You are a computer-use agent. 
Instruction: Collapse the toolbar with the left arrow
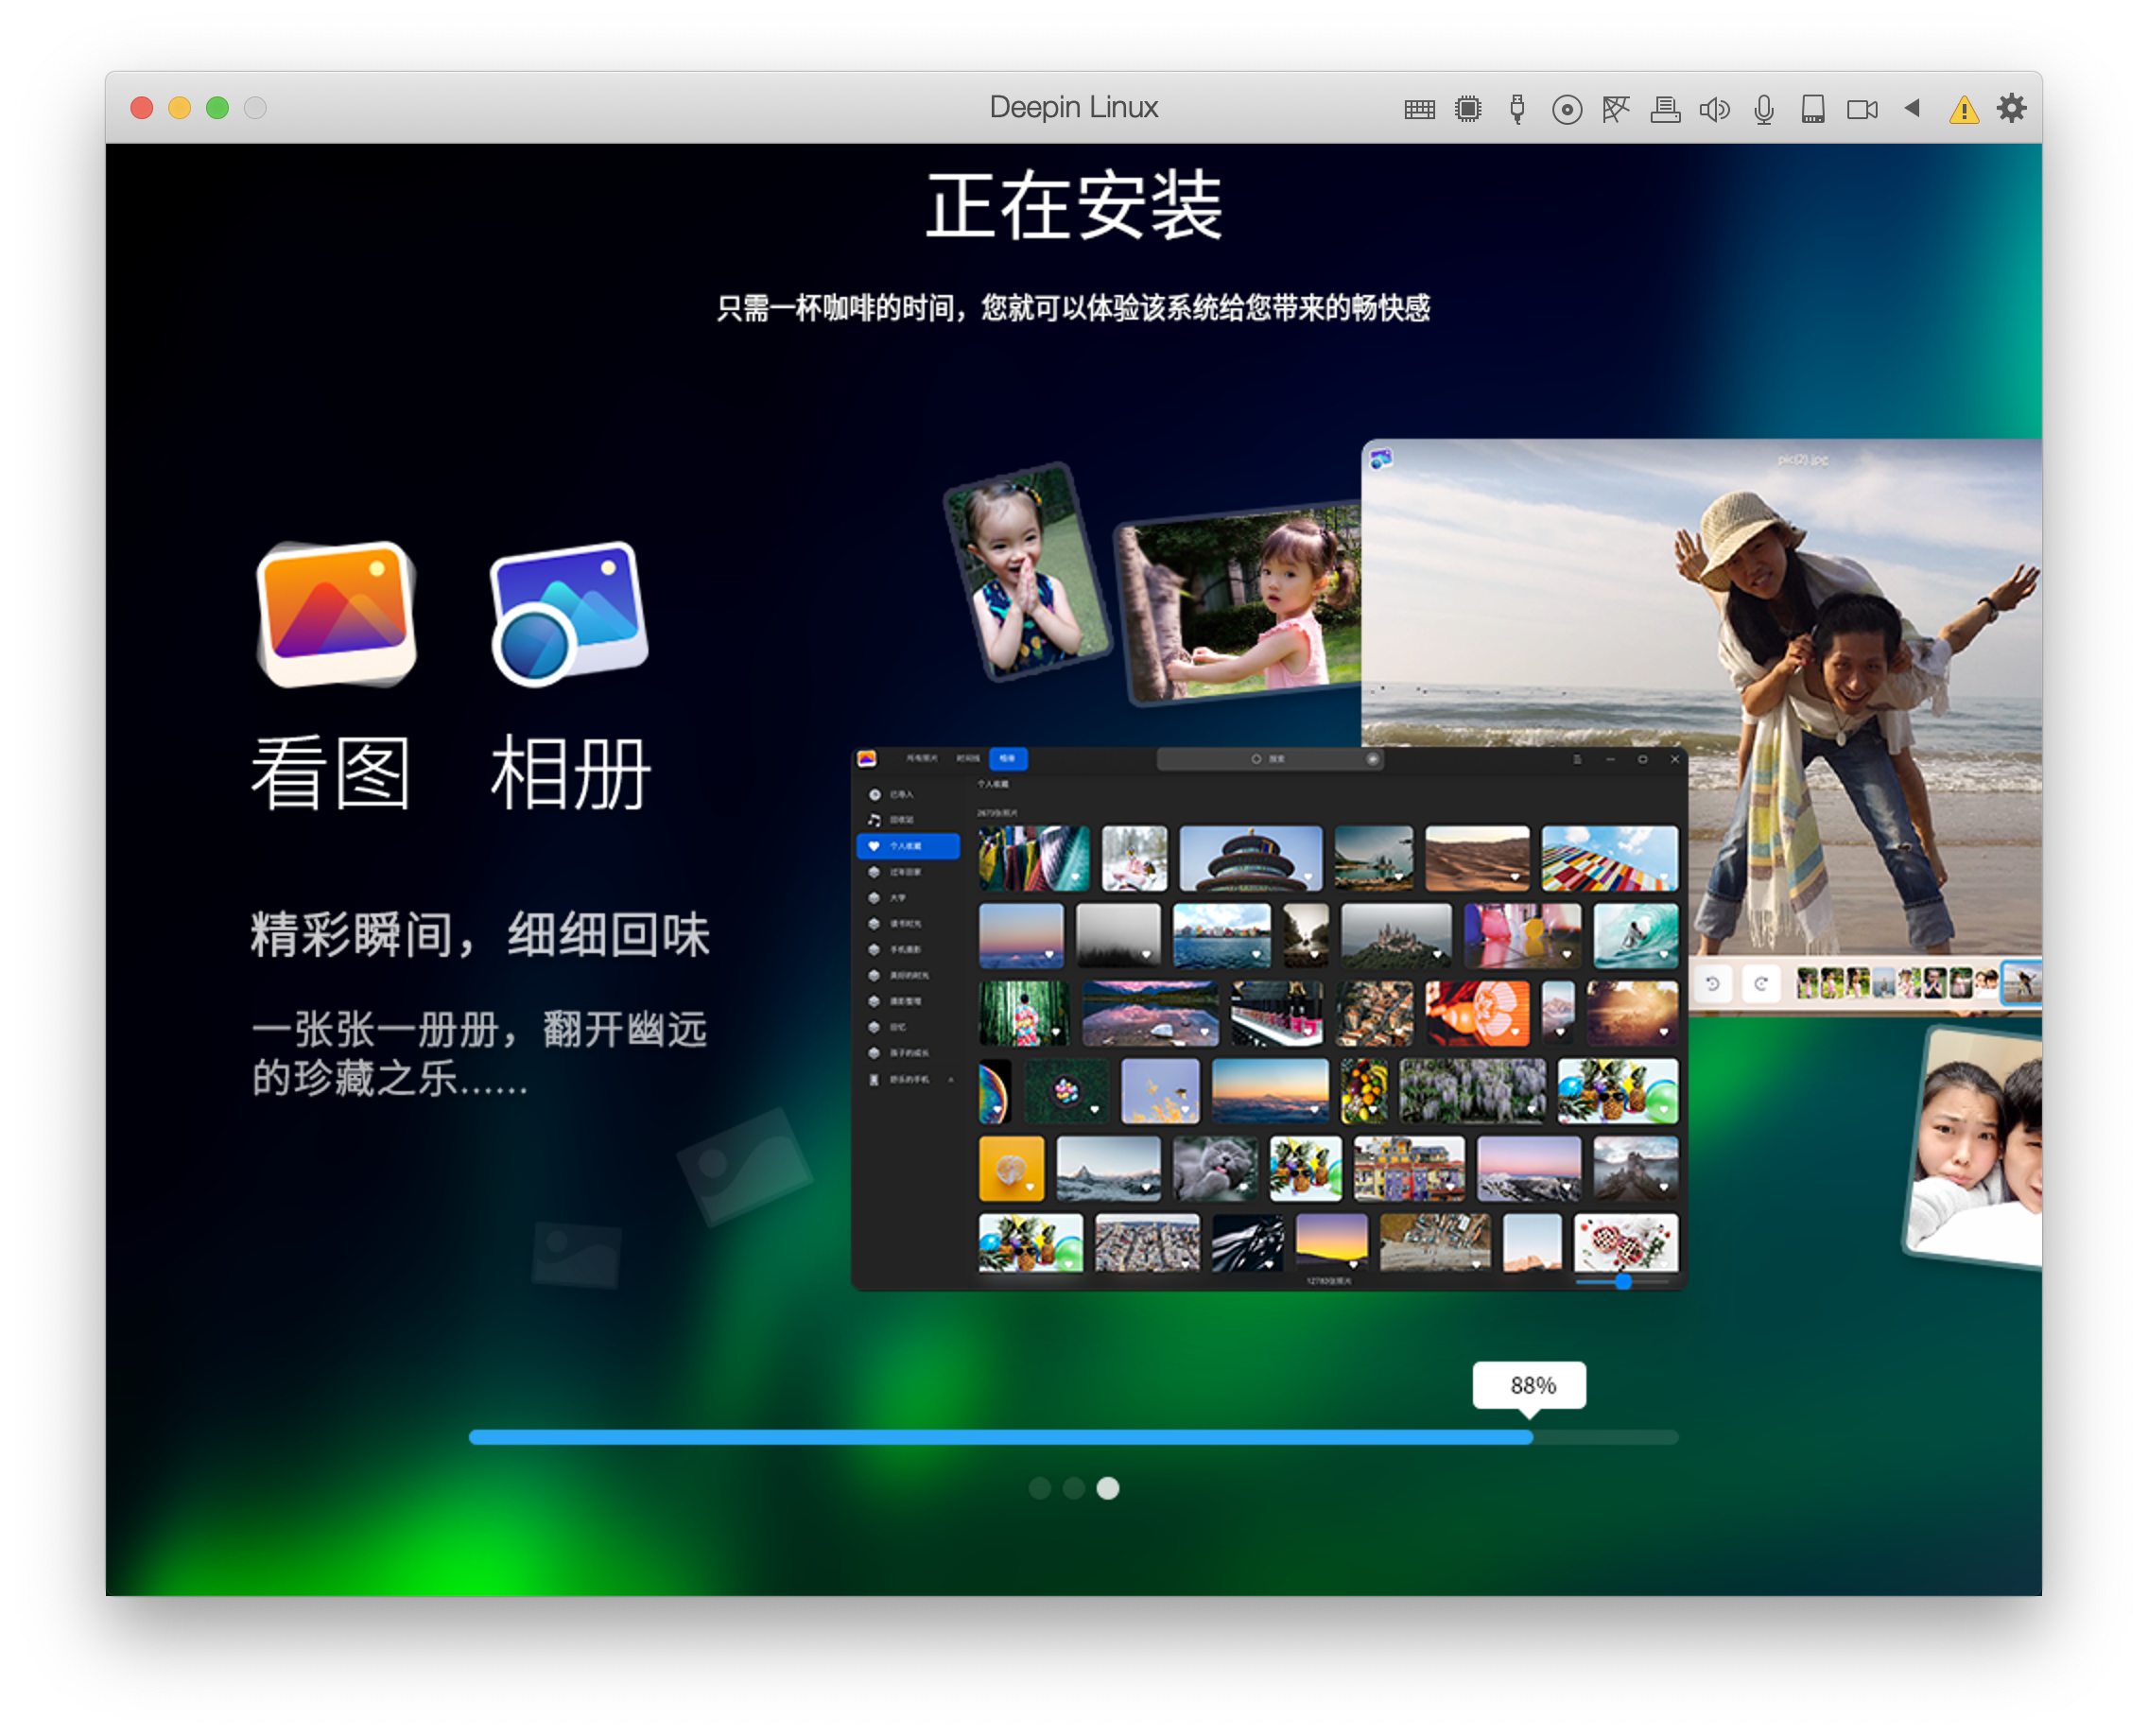(1912, 107)
